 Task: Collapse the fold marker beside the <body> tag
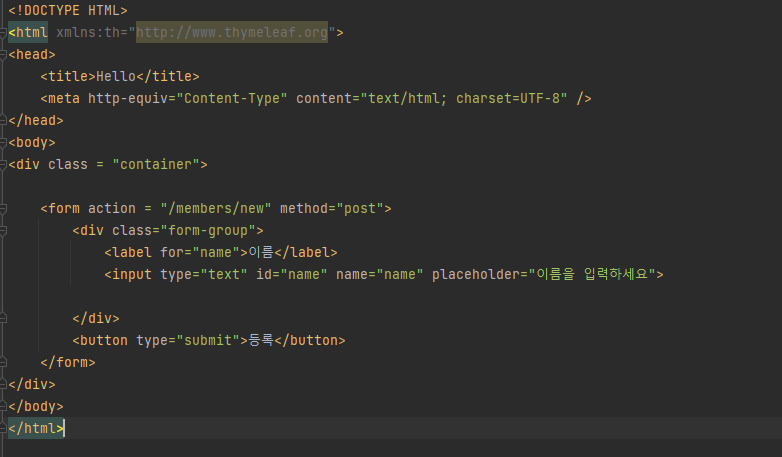pyautogui.click(x=2, y=143)
